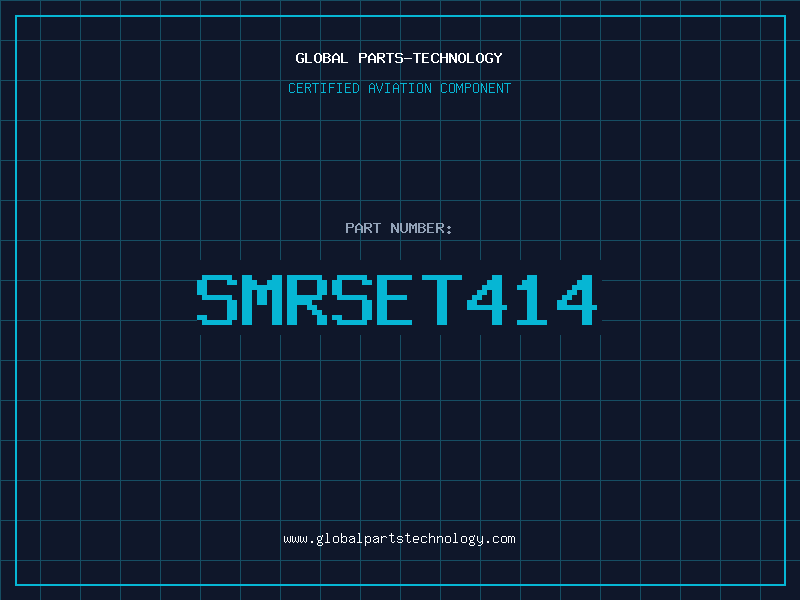
Task: Click the GLOBAL PARTS-TECHNOLOGY title
Action: click(x=399, y=58)
